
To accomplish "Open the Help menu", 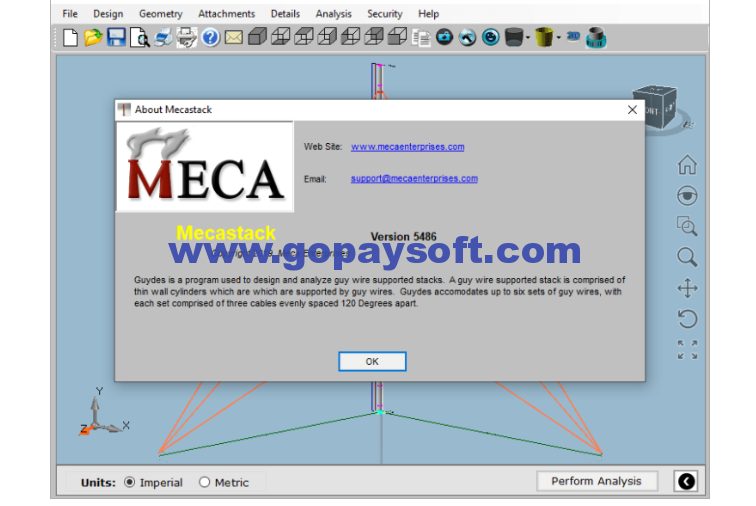I will (429, 14).
